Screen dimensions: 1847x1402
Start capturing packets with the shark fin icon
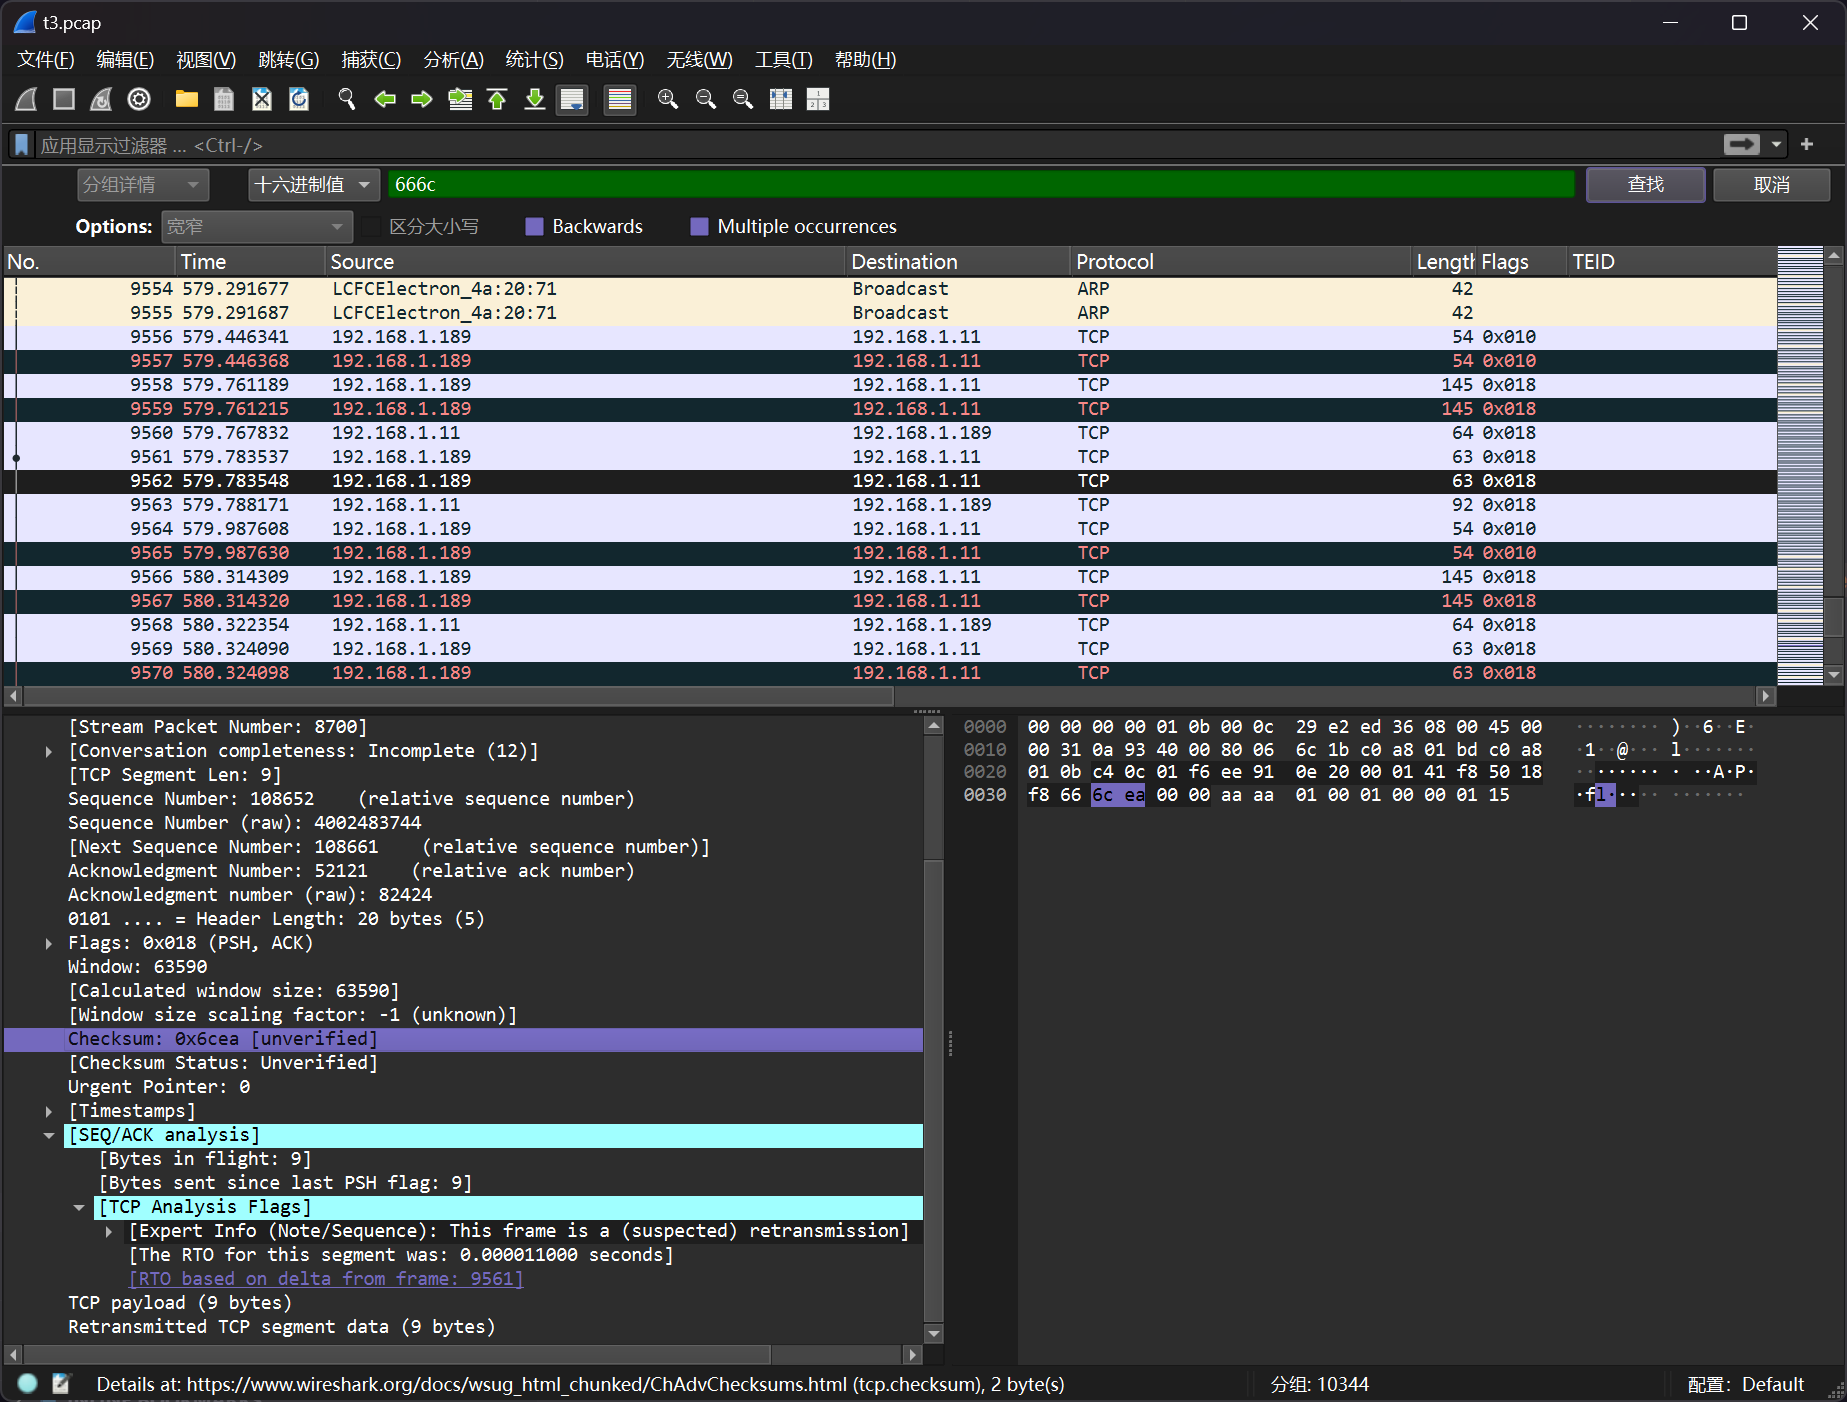pos(27,99)
